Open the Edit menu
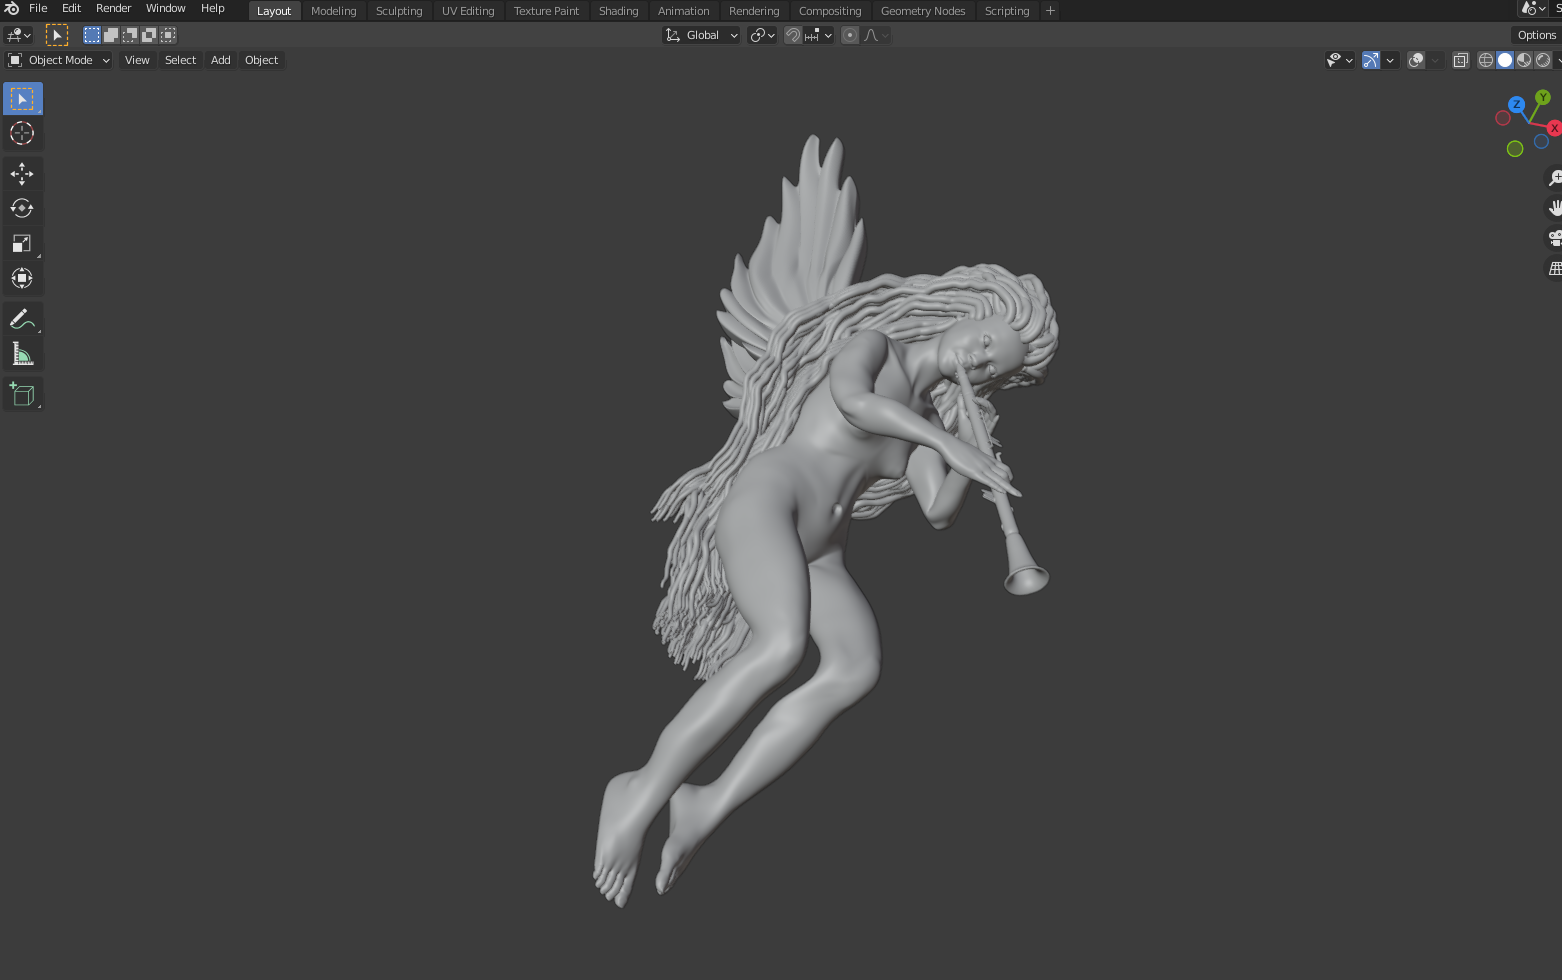1562x980 pixels. pyautogui.click(x=71, y=8)
